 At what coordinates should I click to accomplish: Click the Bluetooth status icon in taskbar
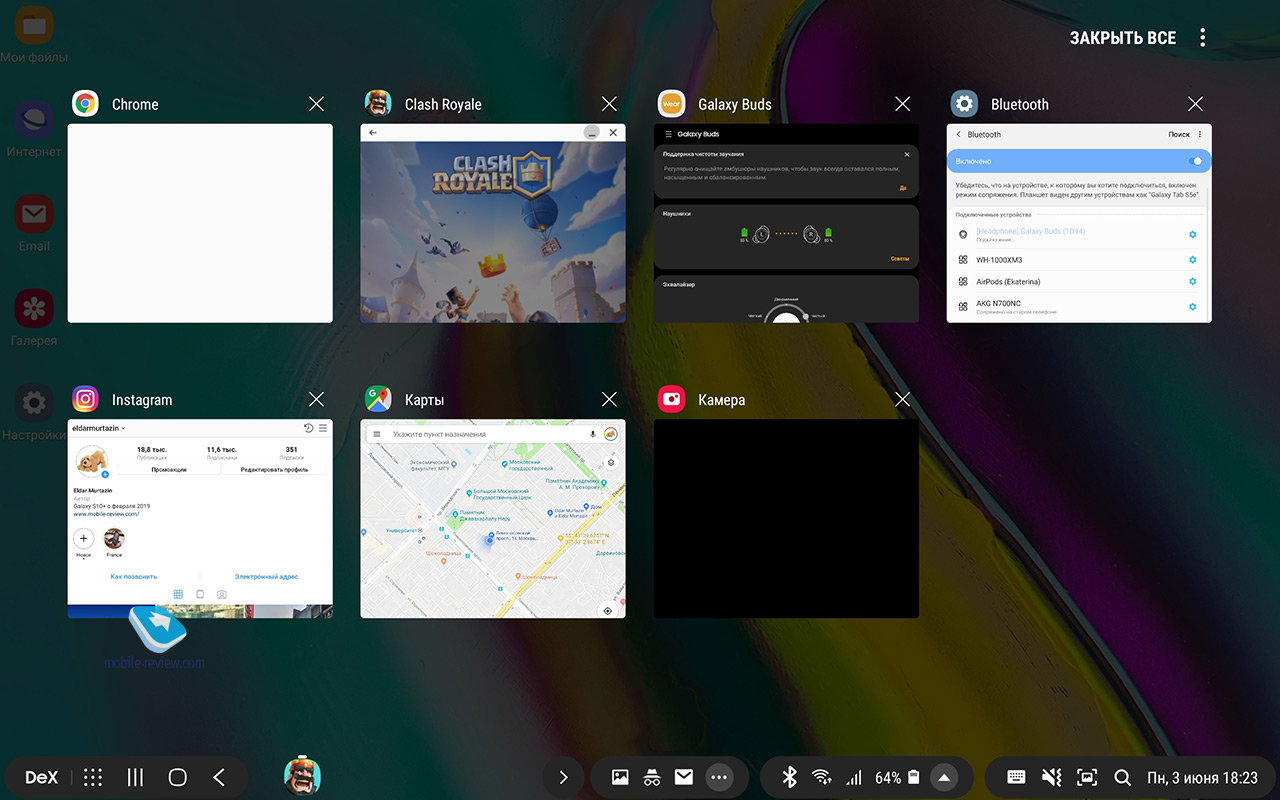pyautogui.click(x=788, y=777)
